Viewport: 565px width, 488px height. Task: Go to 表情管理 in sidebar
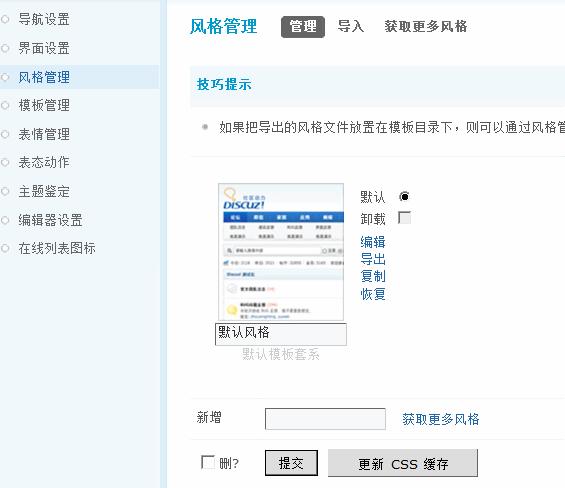(44, 134)
